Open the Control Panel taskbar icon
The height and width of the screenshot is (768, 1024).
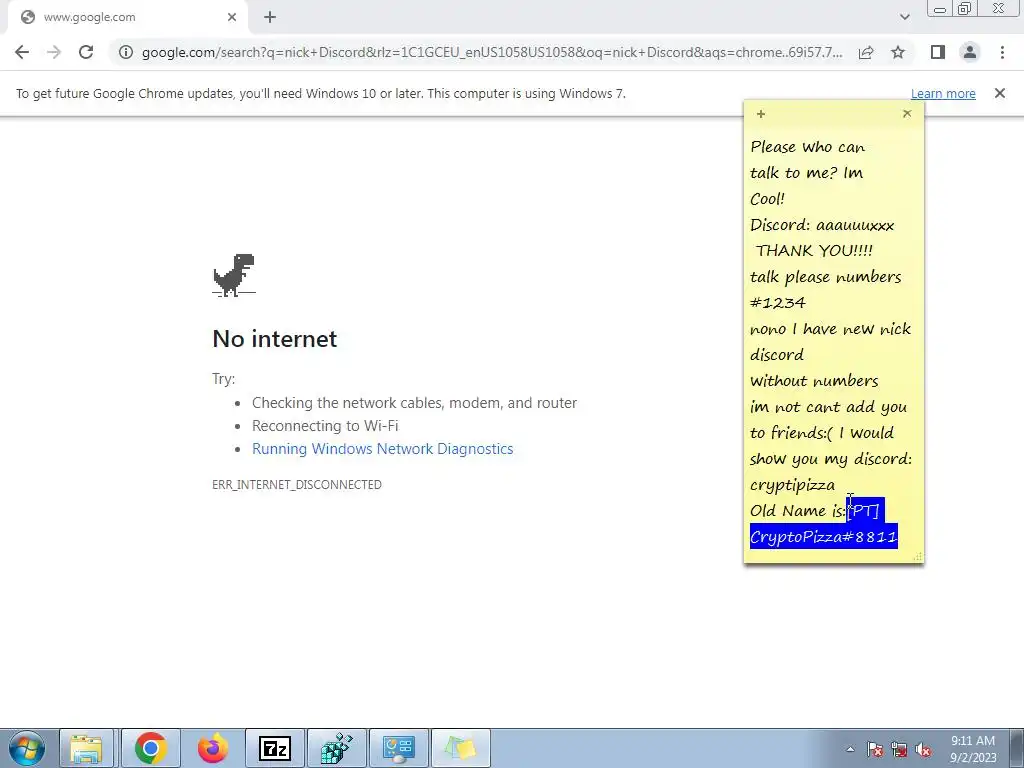399,748
